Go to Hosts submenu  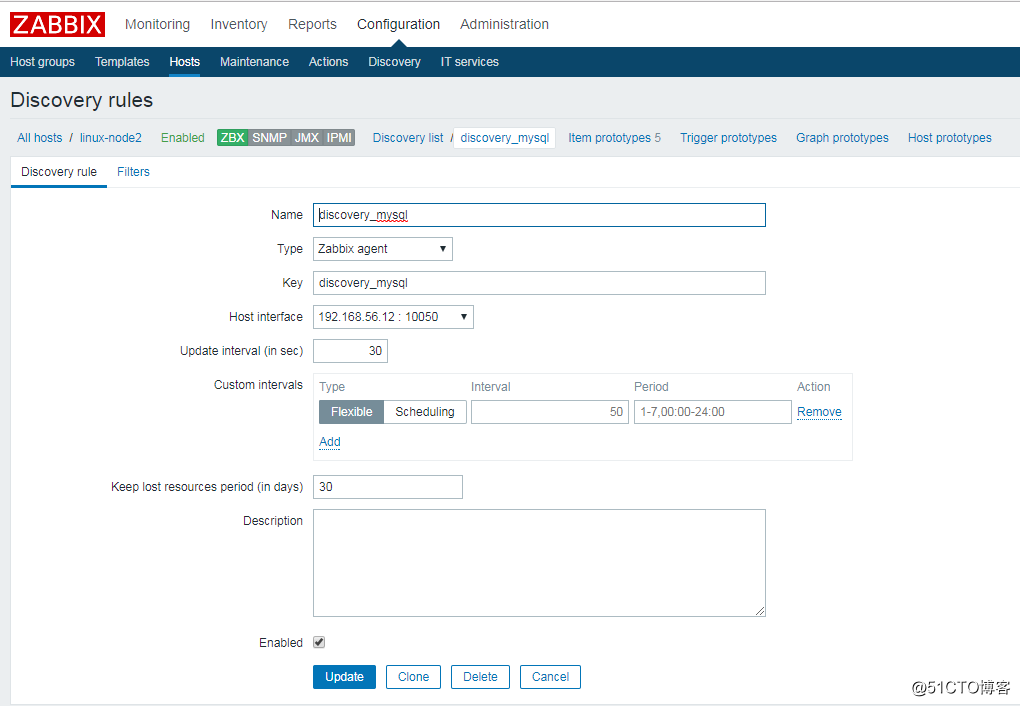coord(185,62)
